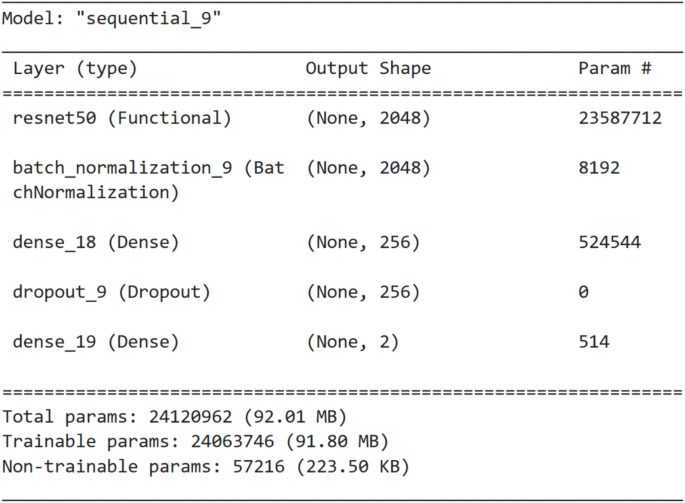Viewport: 685px width, 503px height.
Task: Select the dense_18 (Dense) layer name
Action: (96, 242)
